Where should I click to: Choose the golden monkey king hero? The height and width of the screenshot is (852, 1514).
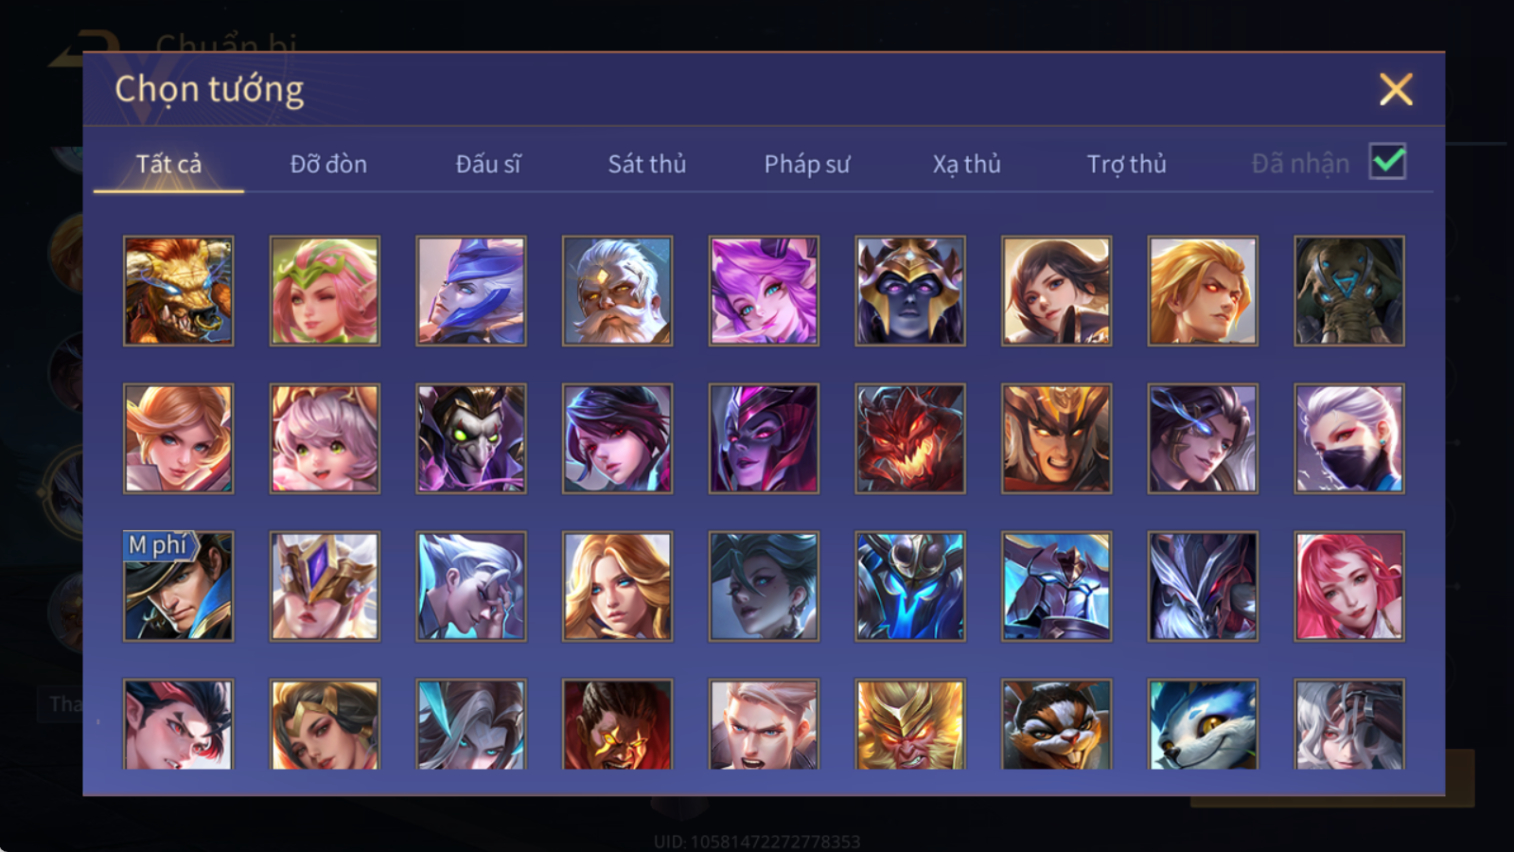(910, 724)
